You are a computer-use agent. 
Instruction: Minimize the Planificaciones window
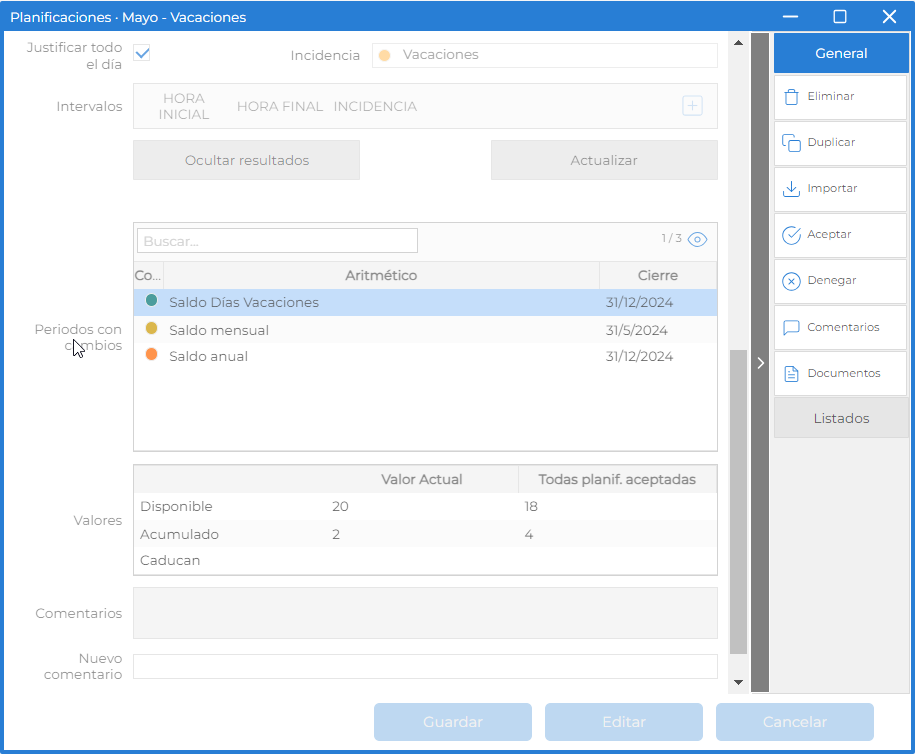tap(790, 16)
